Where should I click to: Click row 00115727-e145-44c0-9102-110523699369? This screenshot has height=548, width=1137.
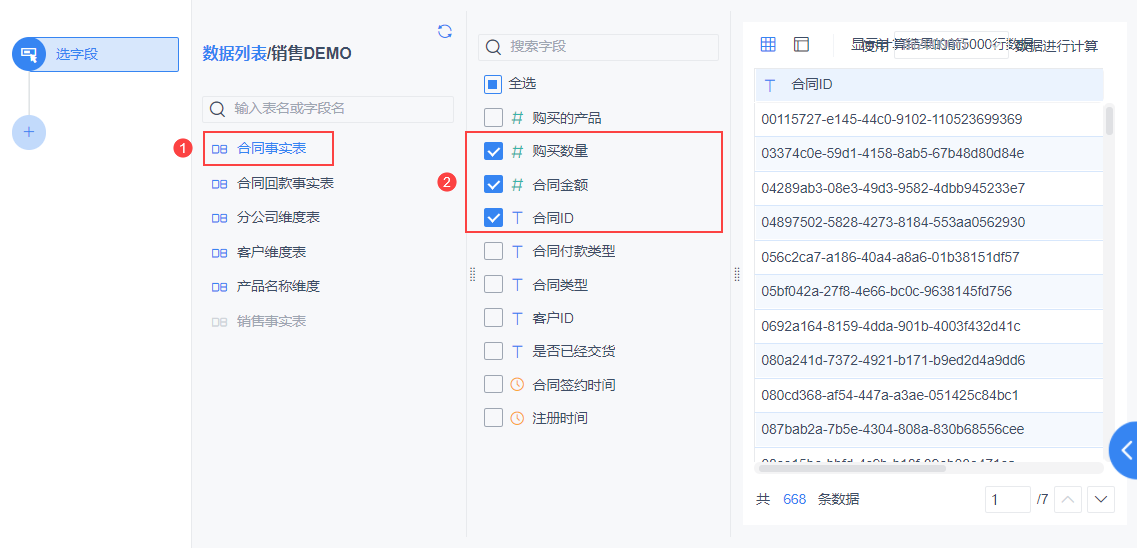929,120
